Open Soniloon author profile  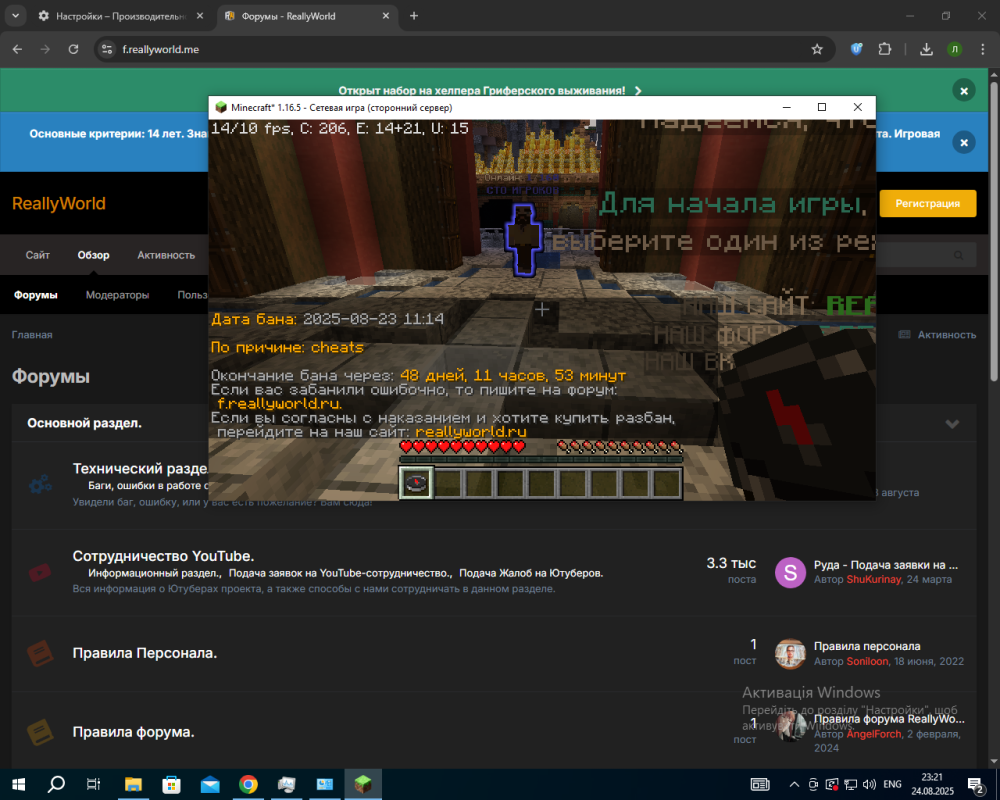coord(867,662)
